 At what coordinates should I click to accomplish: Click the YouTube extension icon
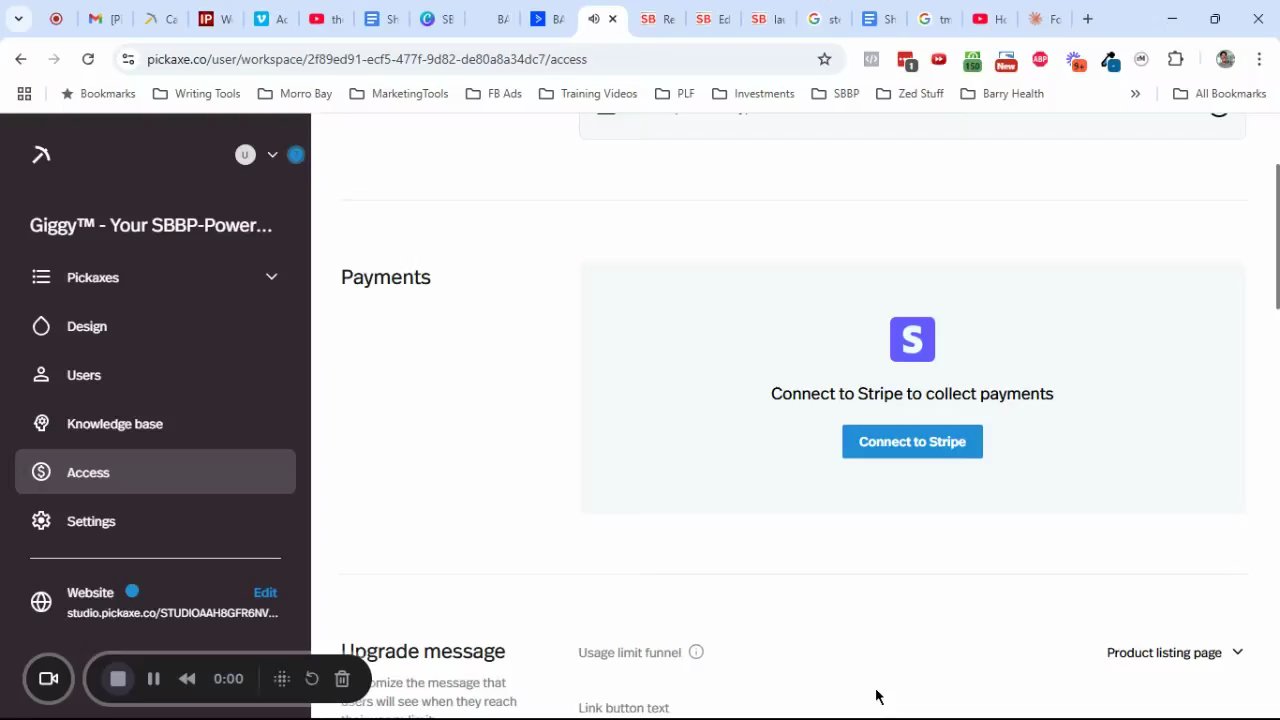pyautogui.click(x=938, y=60)
